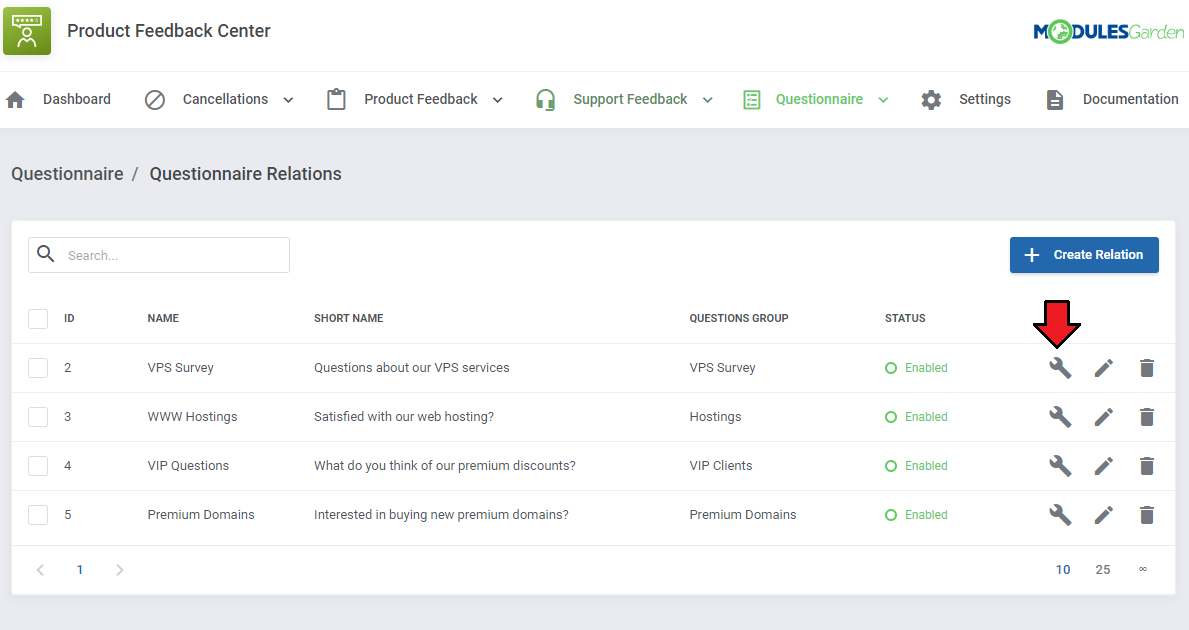Open the Product Feedback menu
The height and width of the screenshot is (630, 1189).
point(421,99)
